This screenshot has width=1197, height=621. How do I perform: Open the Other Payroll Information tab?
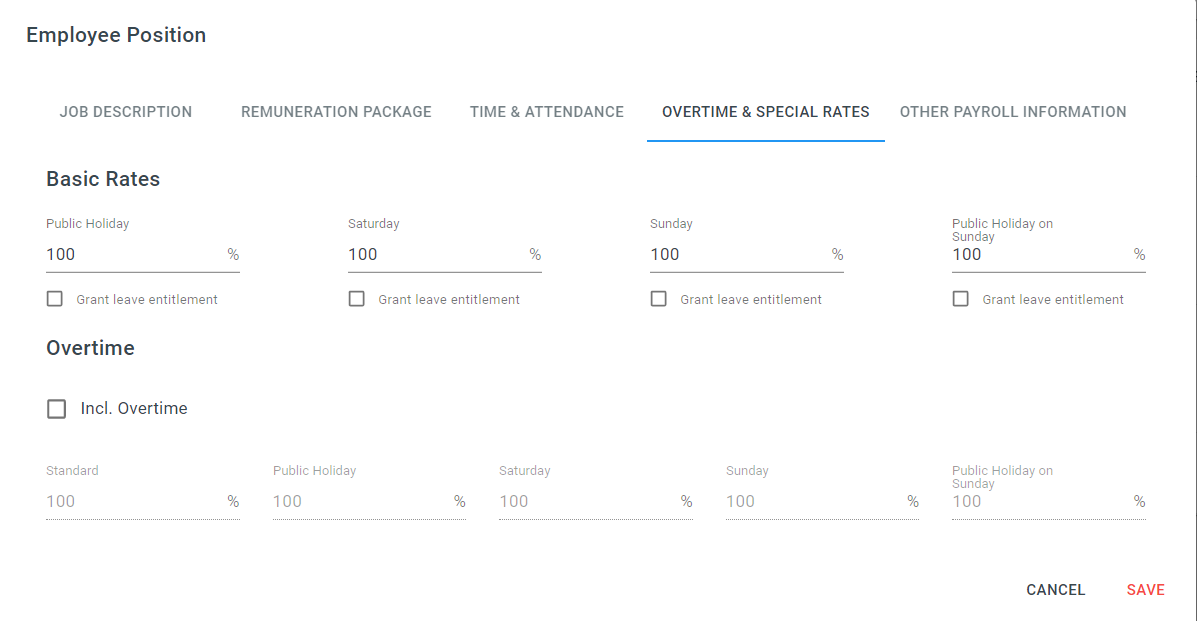pos(1013,112)
